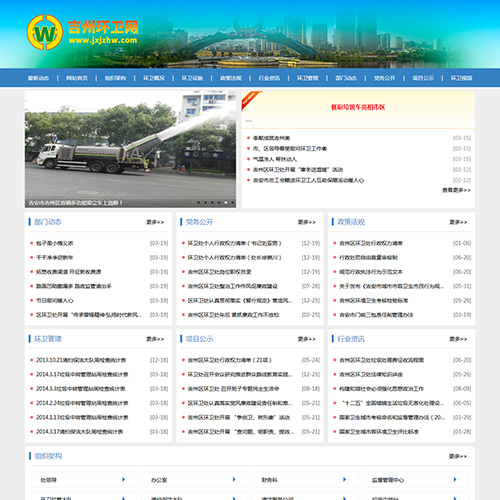Screen dimensions: 500x500
Task: Open 市、区领导 headline news item
Action: pos(290,148)
